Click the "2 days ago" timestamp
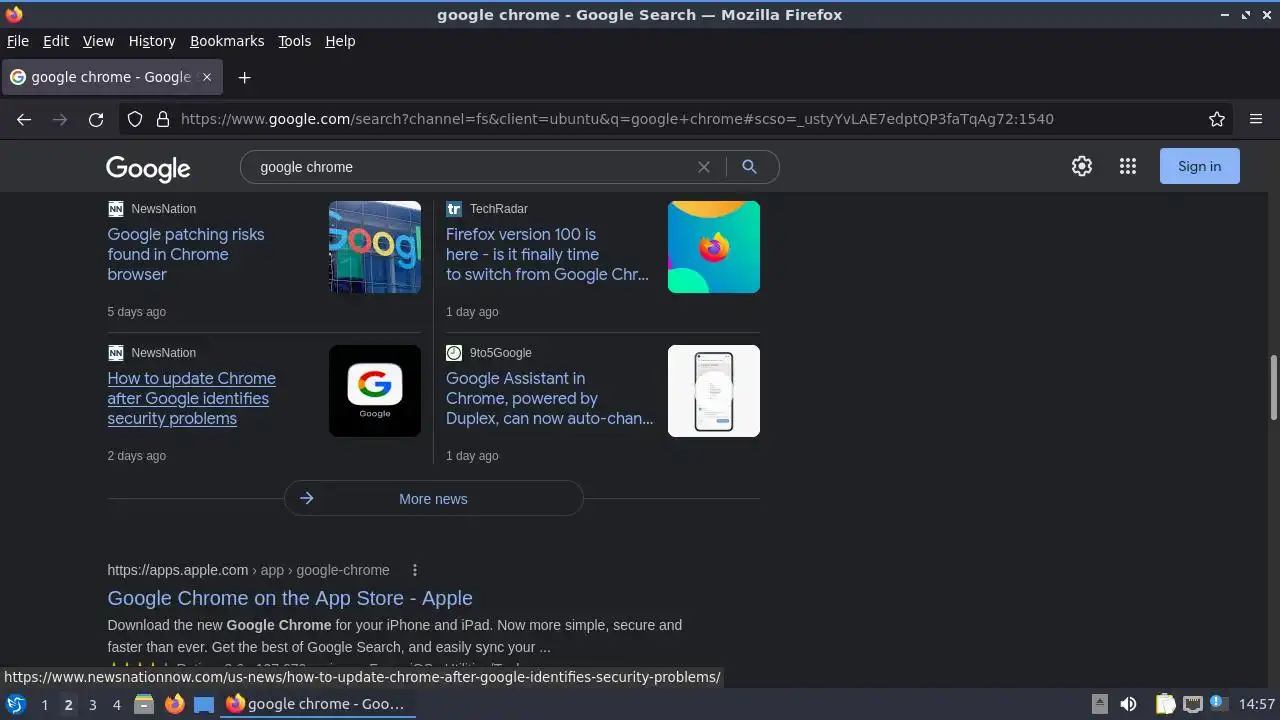 (137, 456)
